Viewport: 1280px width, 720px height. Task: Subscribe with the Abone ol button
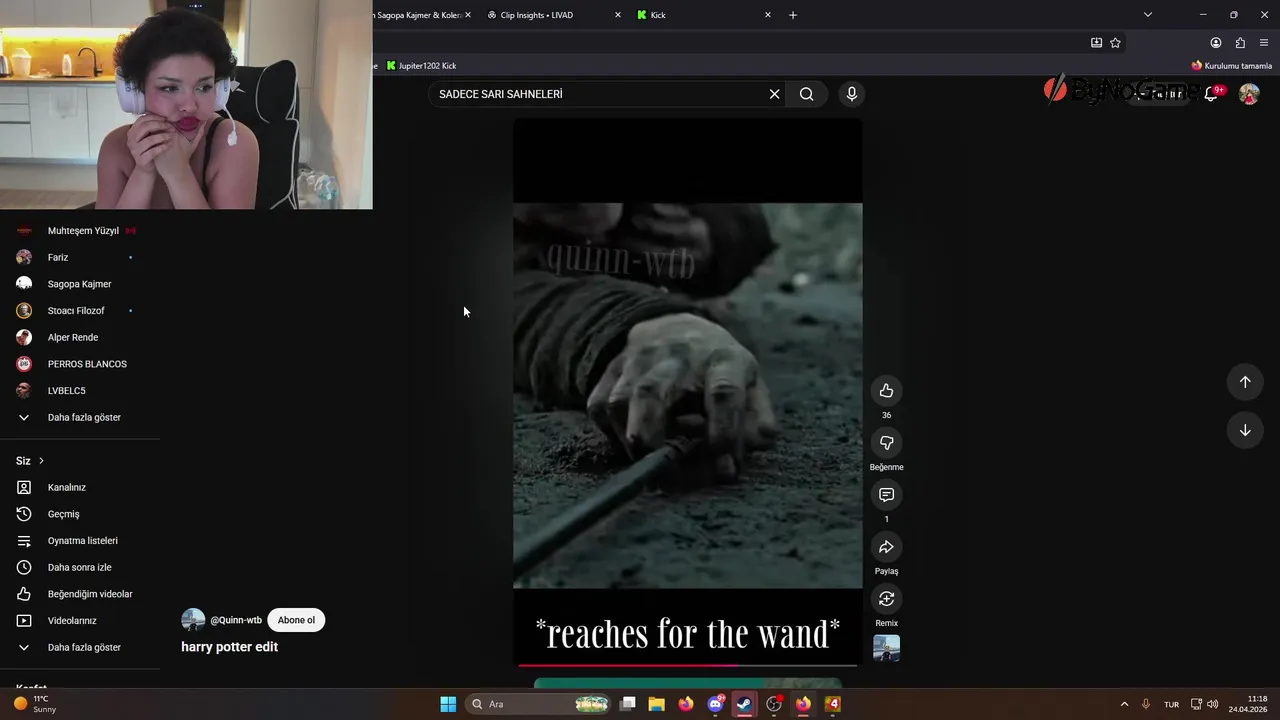pyautogui.click(x=296, y=620)
